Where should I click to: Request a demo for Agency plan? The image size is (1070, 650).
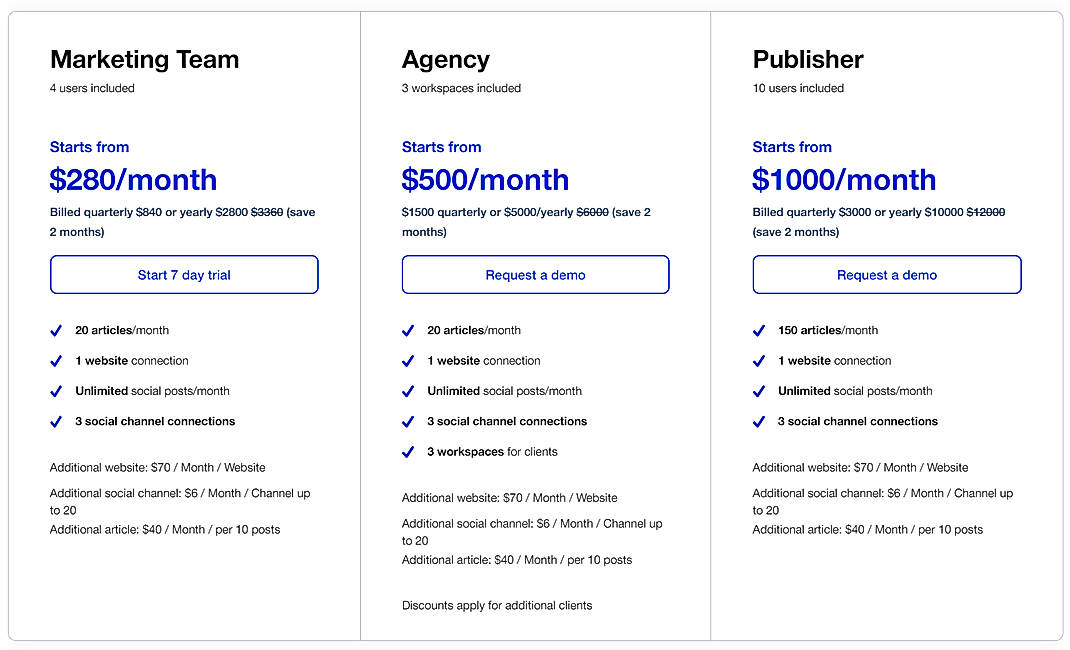point(535,275)
